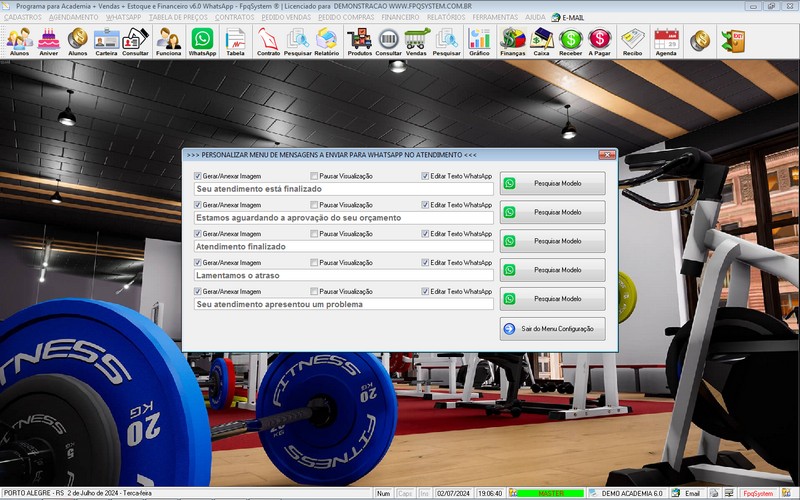Screen dimensions: 800x500
Task: Open the Agenda calendar icon
Action: pyautogui.click(x=666, y=41)
